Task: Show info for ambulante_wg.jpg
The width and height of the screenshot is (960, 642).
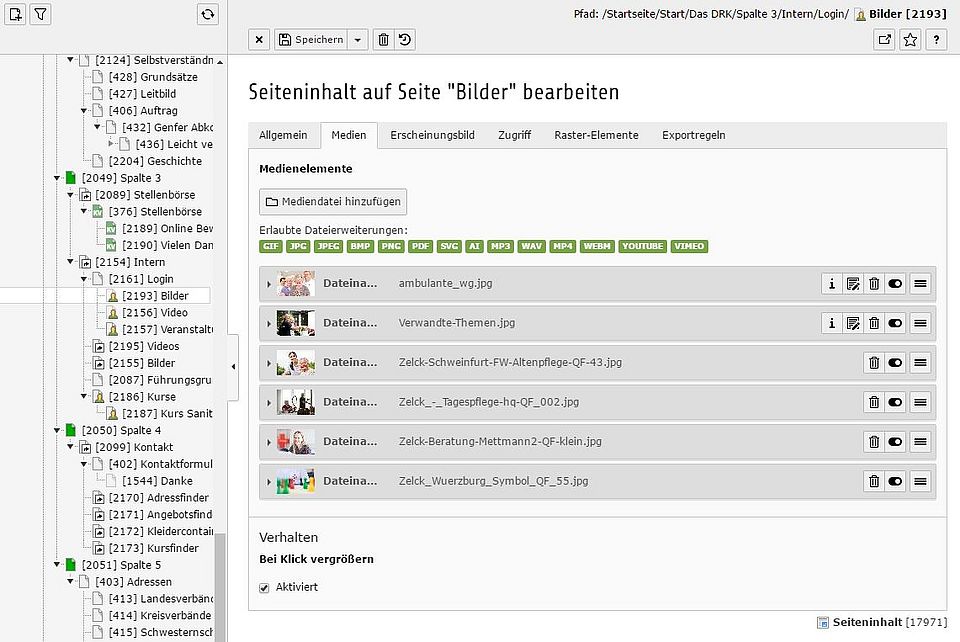Action: click(832, 284)
